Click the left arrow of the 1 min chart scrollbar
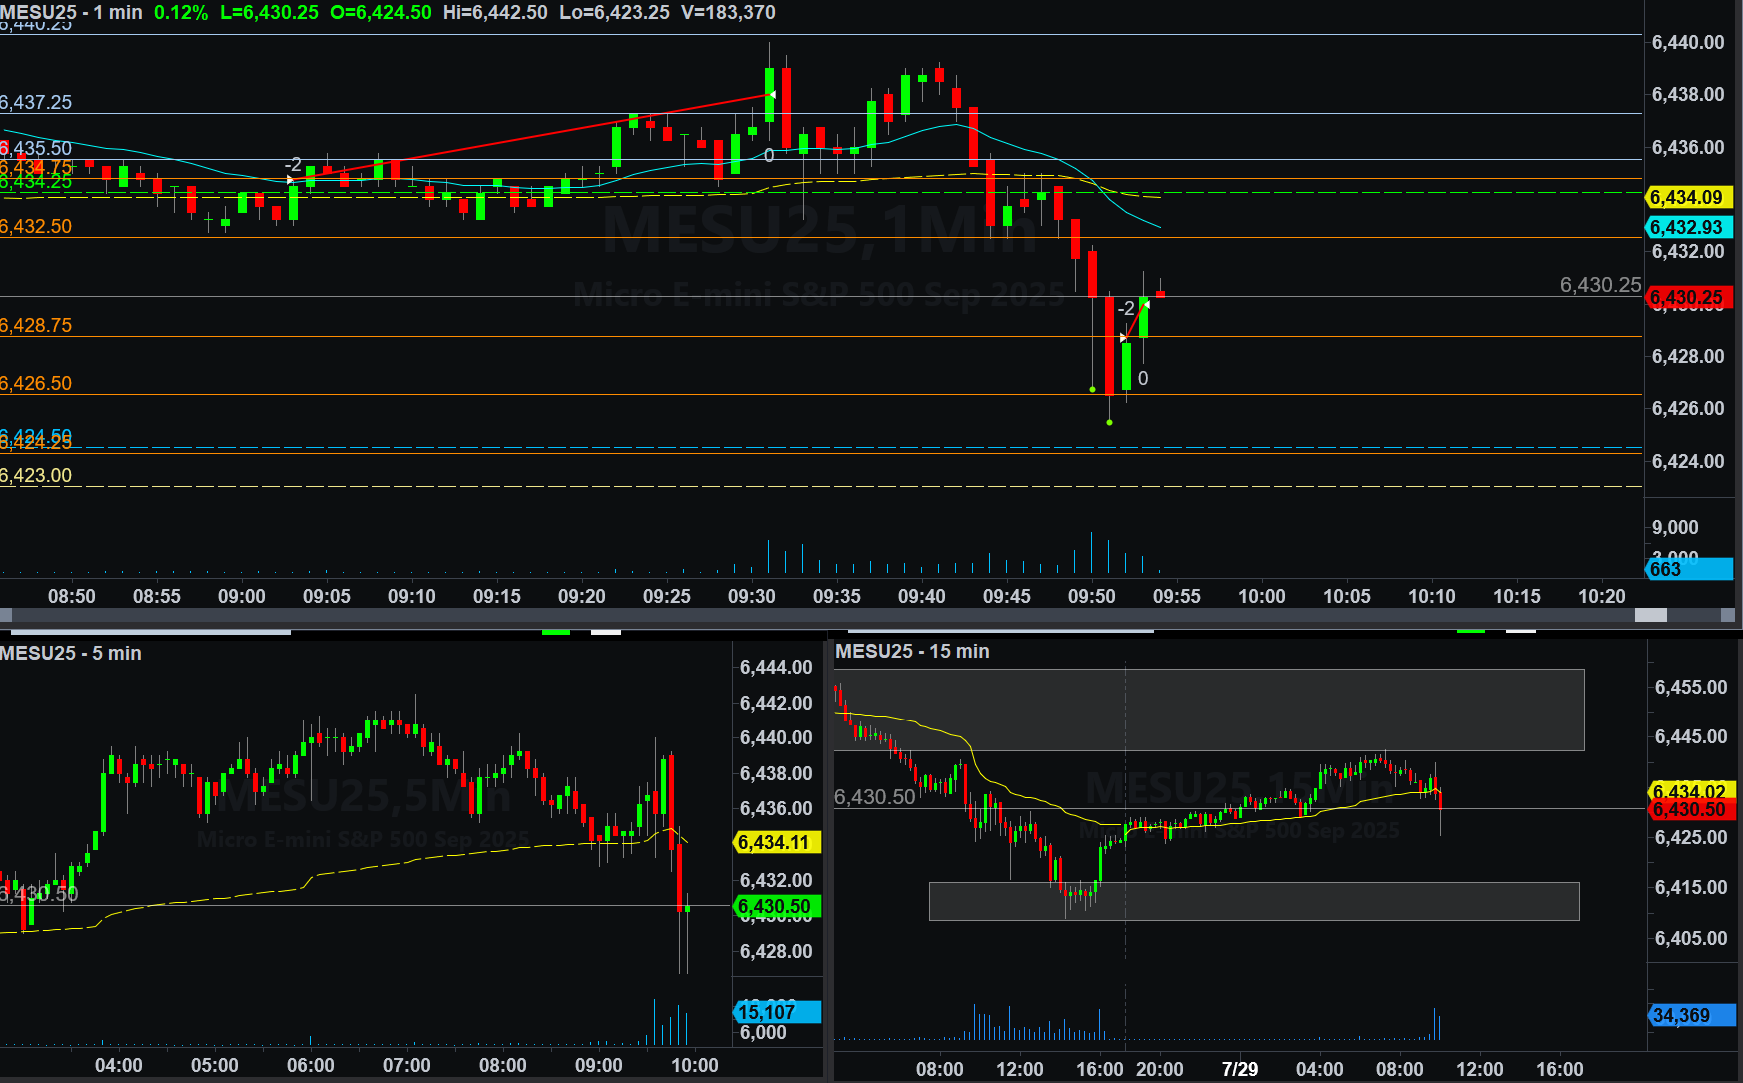This screenshot has height=1083, width=1743. [x=6, y=615]
